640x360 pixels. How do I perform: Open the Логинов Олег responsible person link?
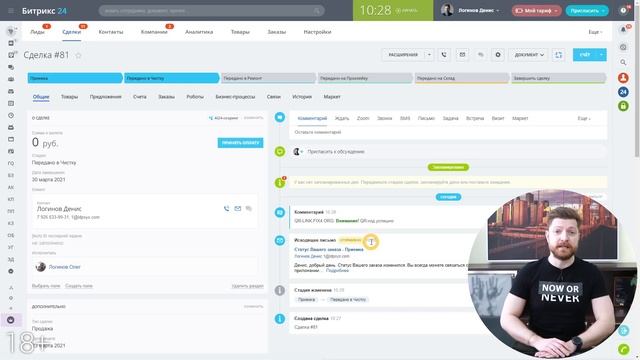coord(64,267)
